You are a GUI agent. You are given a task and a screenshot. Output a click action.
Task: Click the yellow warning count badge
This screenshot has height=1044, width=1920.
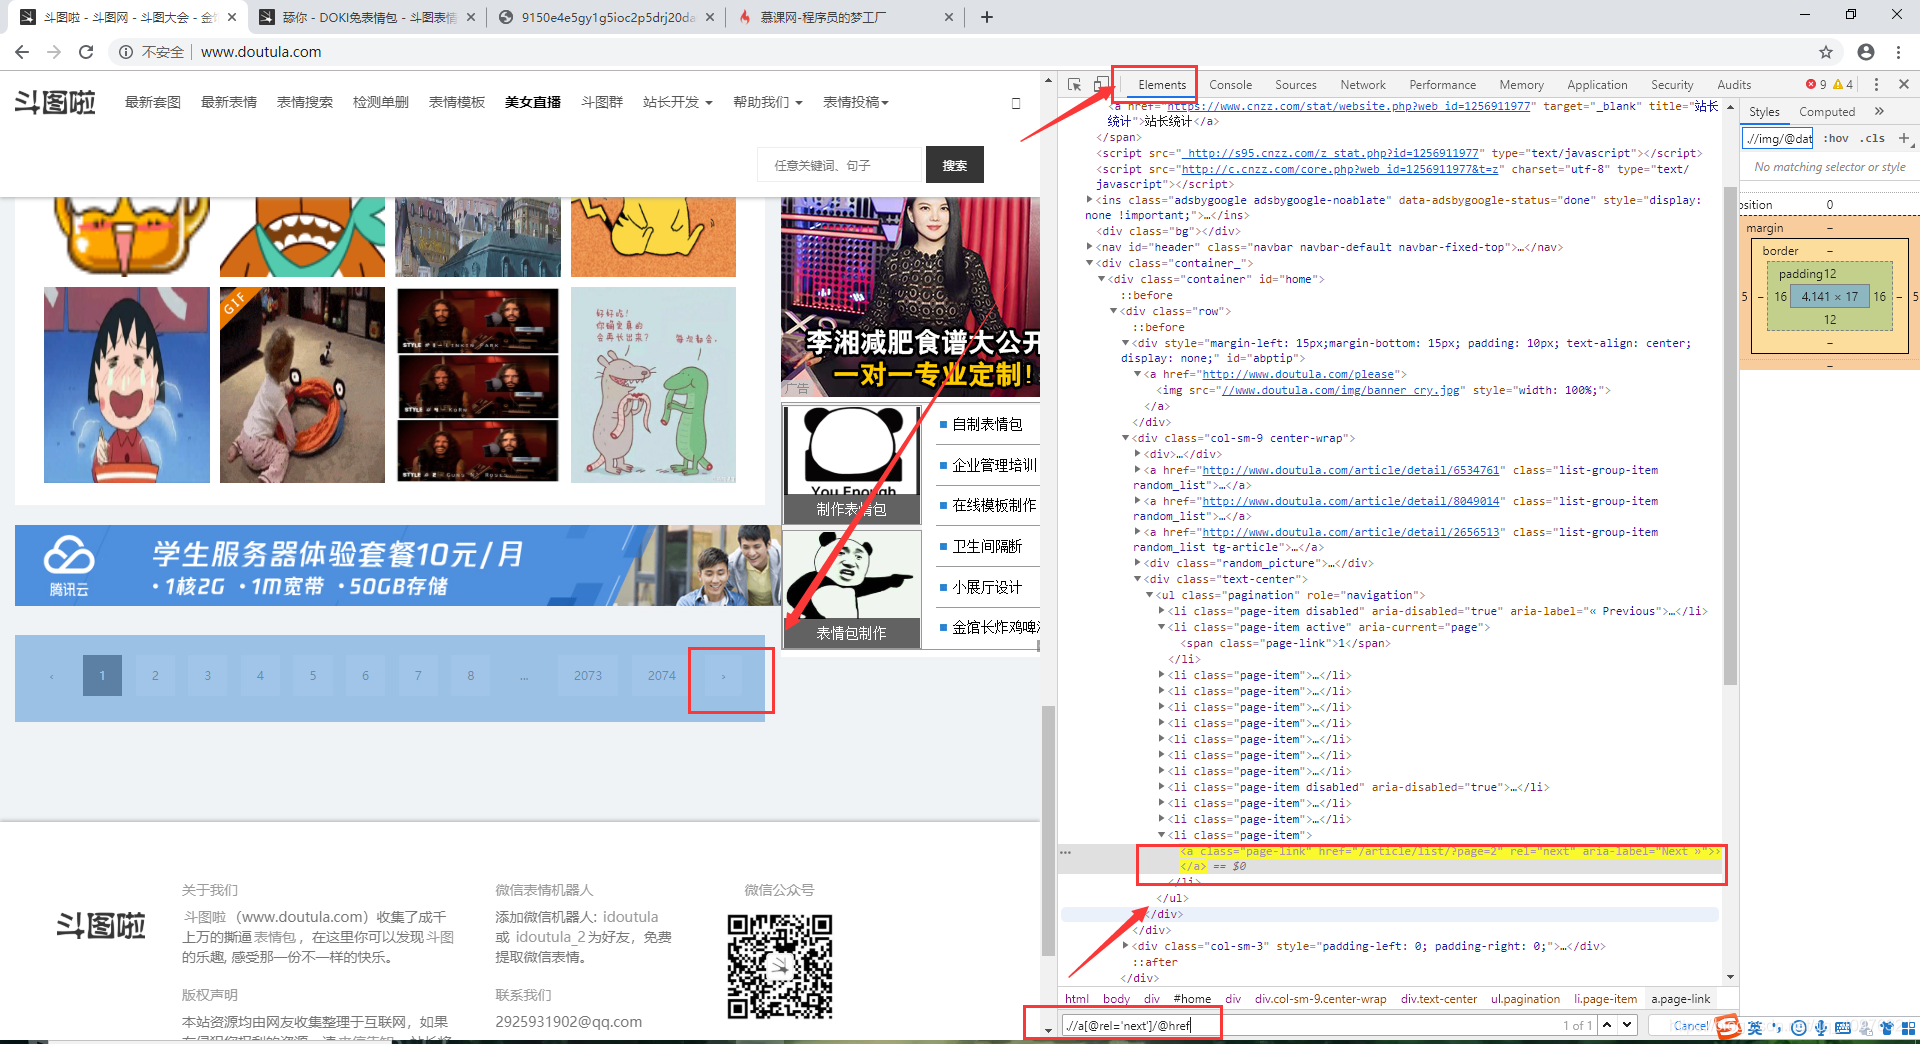pyautogui.click(x=1843, y=85)
